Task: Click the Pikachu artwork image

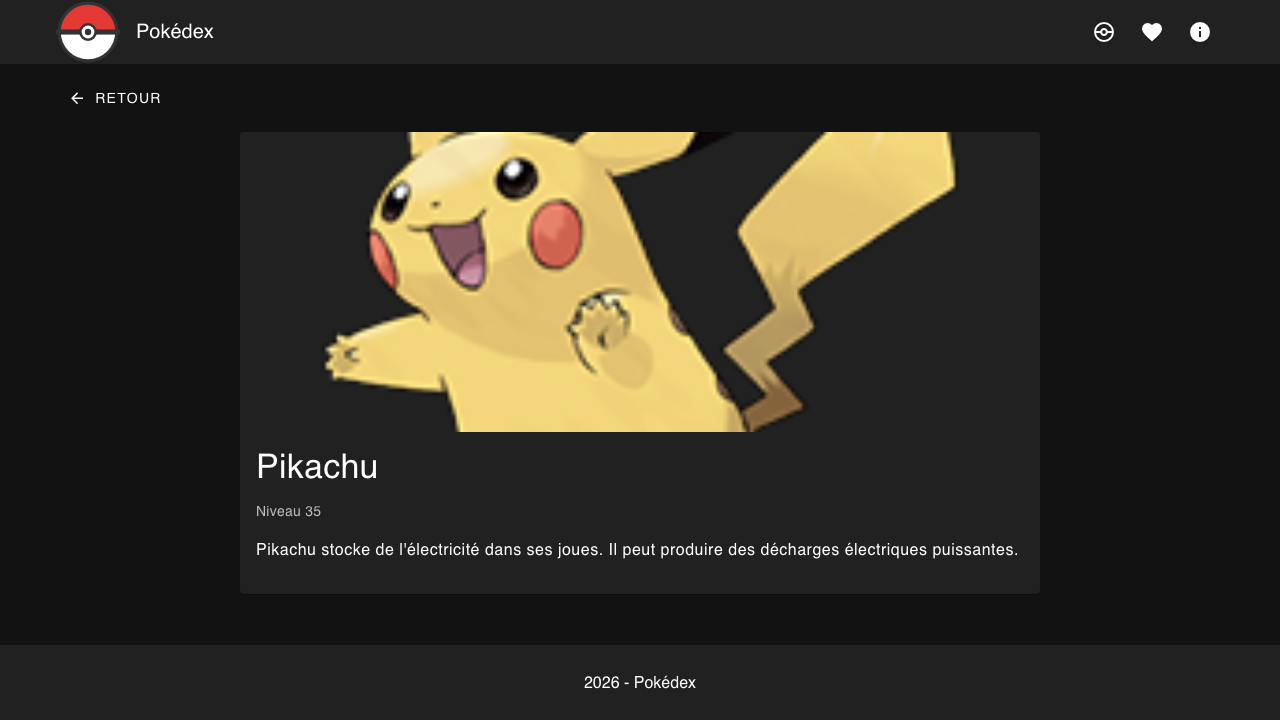Action: (x=640, y=282)
